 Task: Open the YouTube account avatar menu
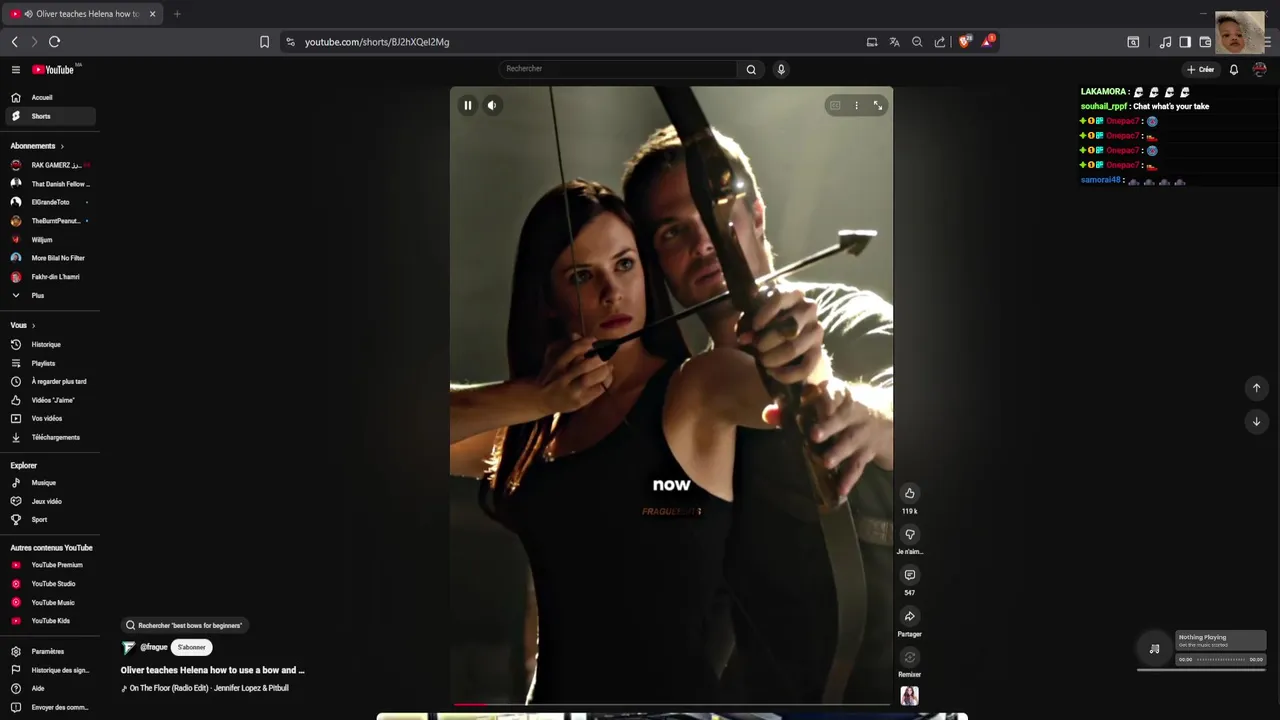click(1259, 69)
